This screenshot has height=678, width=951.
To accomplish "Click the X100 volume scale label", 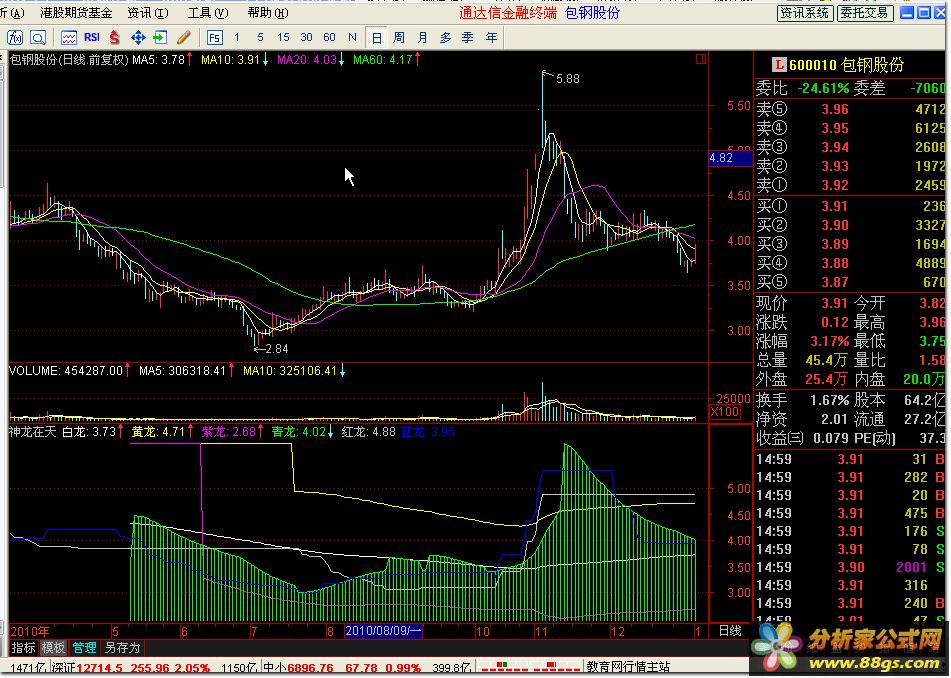I will click(724, 412).
